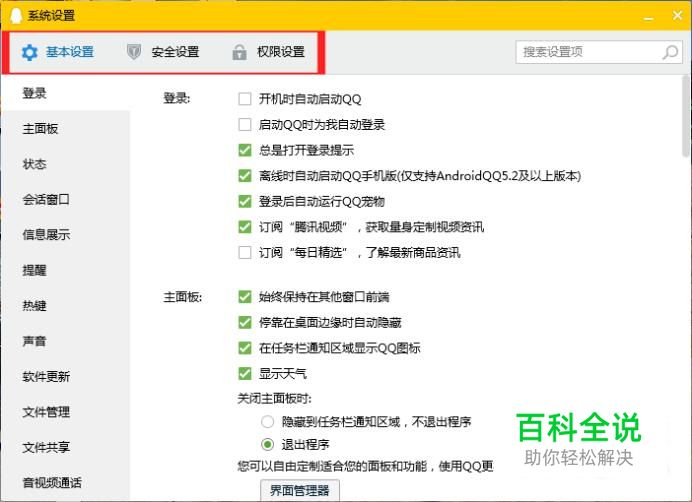Open the 界面管理器 button
Image resolution: width=692 pixels, height=502 pixels.
tap(300, 490)
